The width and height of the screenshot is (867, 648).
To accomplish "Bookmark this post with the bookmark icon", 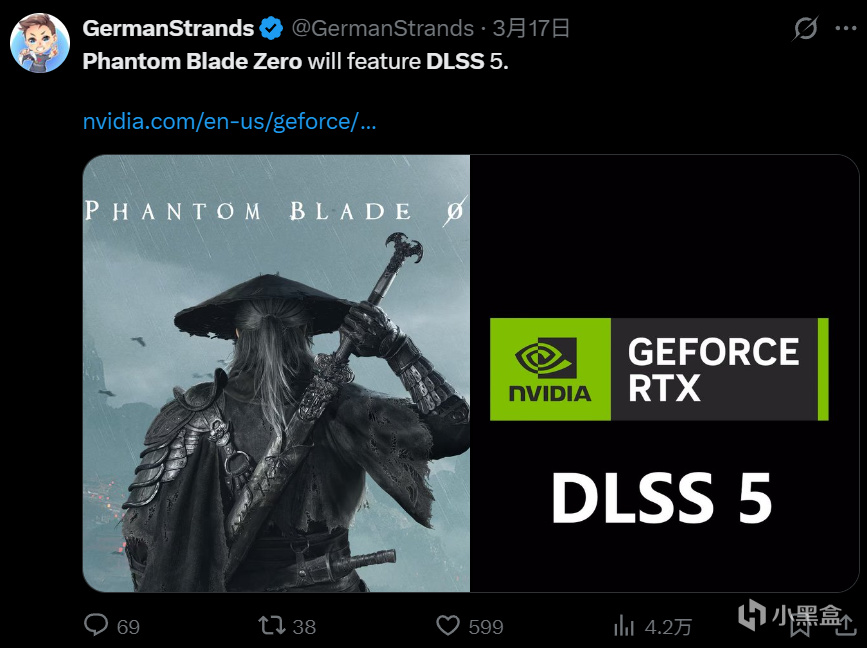I will (800, 626).
